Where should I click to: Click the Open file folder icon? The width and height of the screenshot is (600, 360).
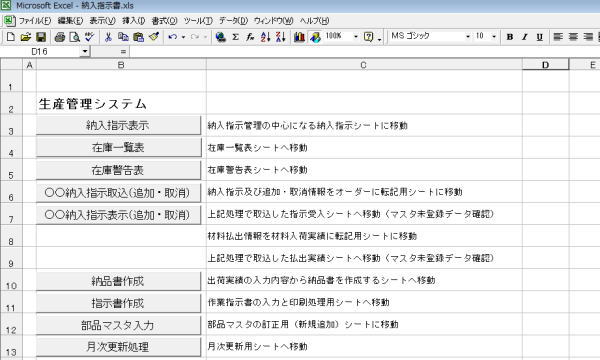point(26,37)
